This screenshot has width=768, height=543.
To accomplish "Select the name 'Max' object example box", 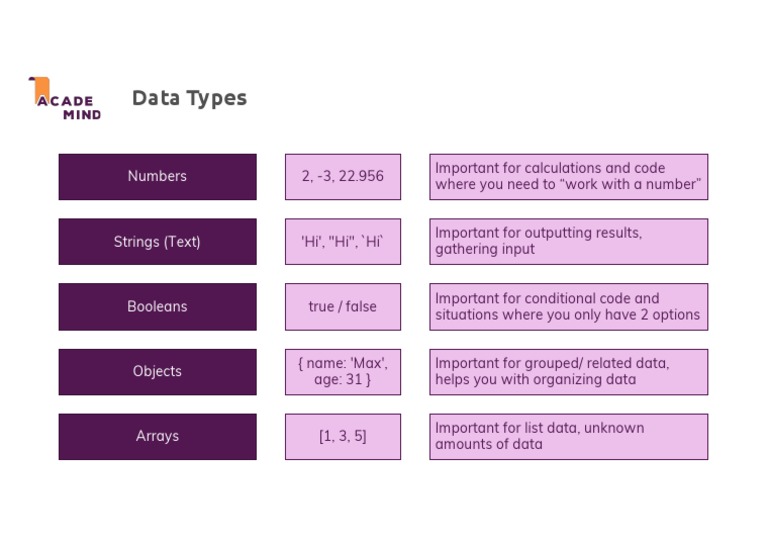I will tap(342, 371).
